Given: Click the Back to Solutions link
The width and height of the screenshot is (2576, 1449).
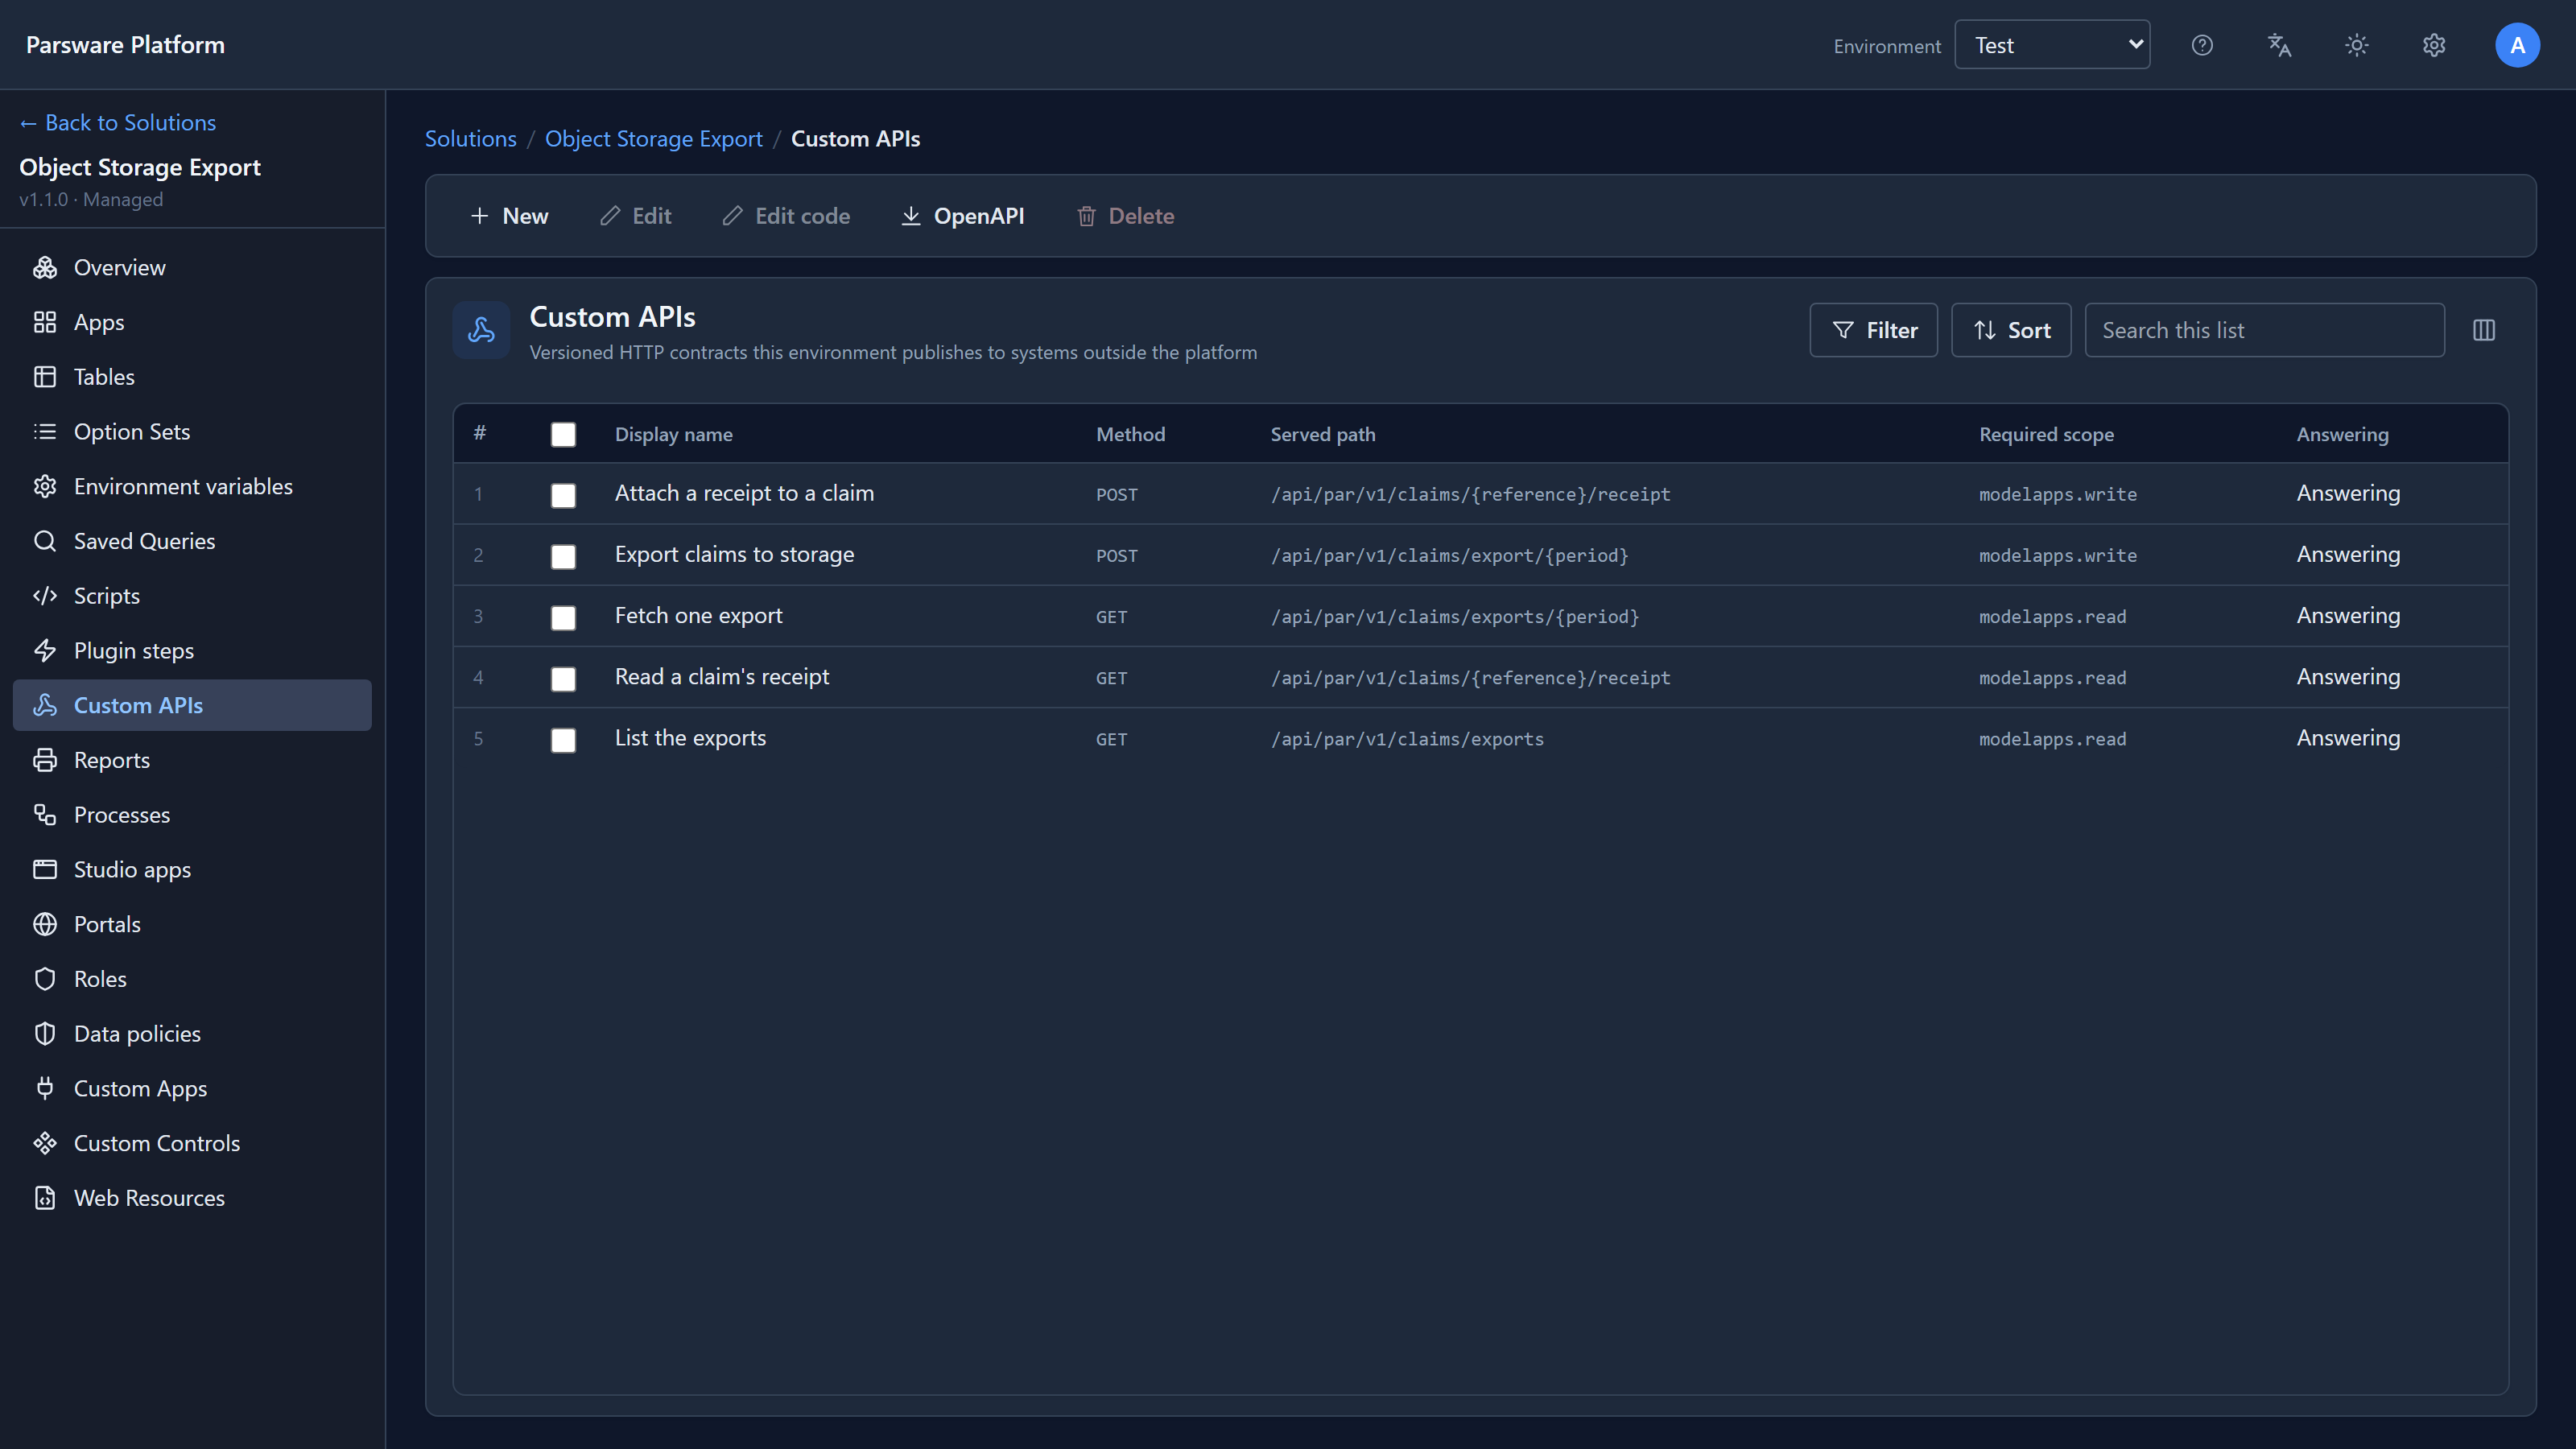Looking at the screenshot, I should point(118,122).
